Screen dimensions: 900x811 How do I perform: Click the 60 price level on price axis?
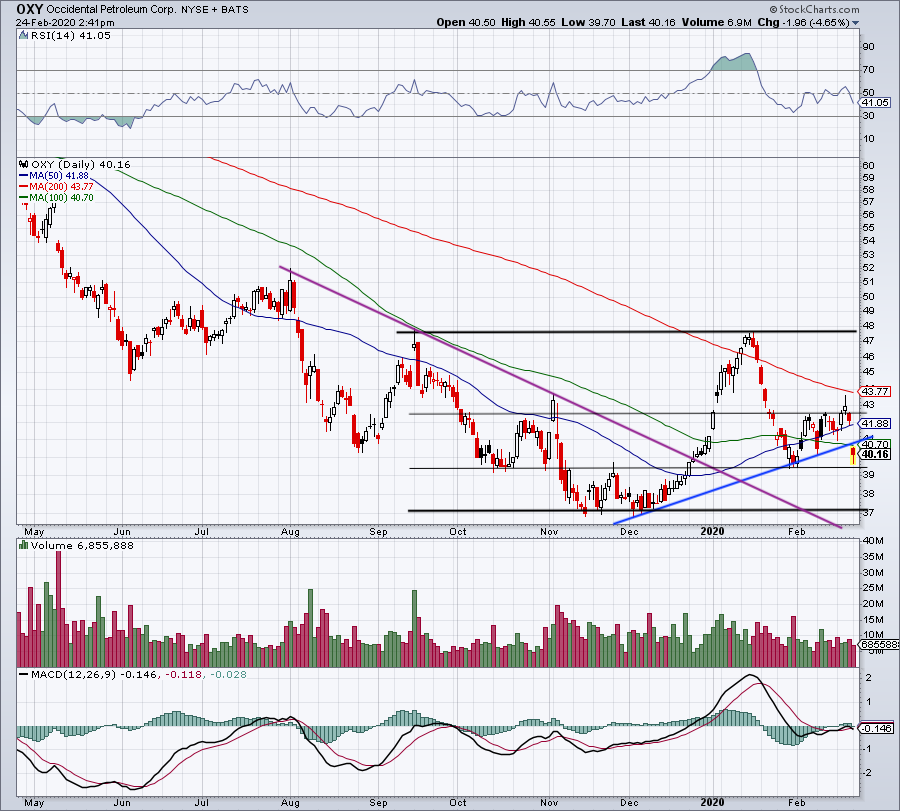[868, 166]
